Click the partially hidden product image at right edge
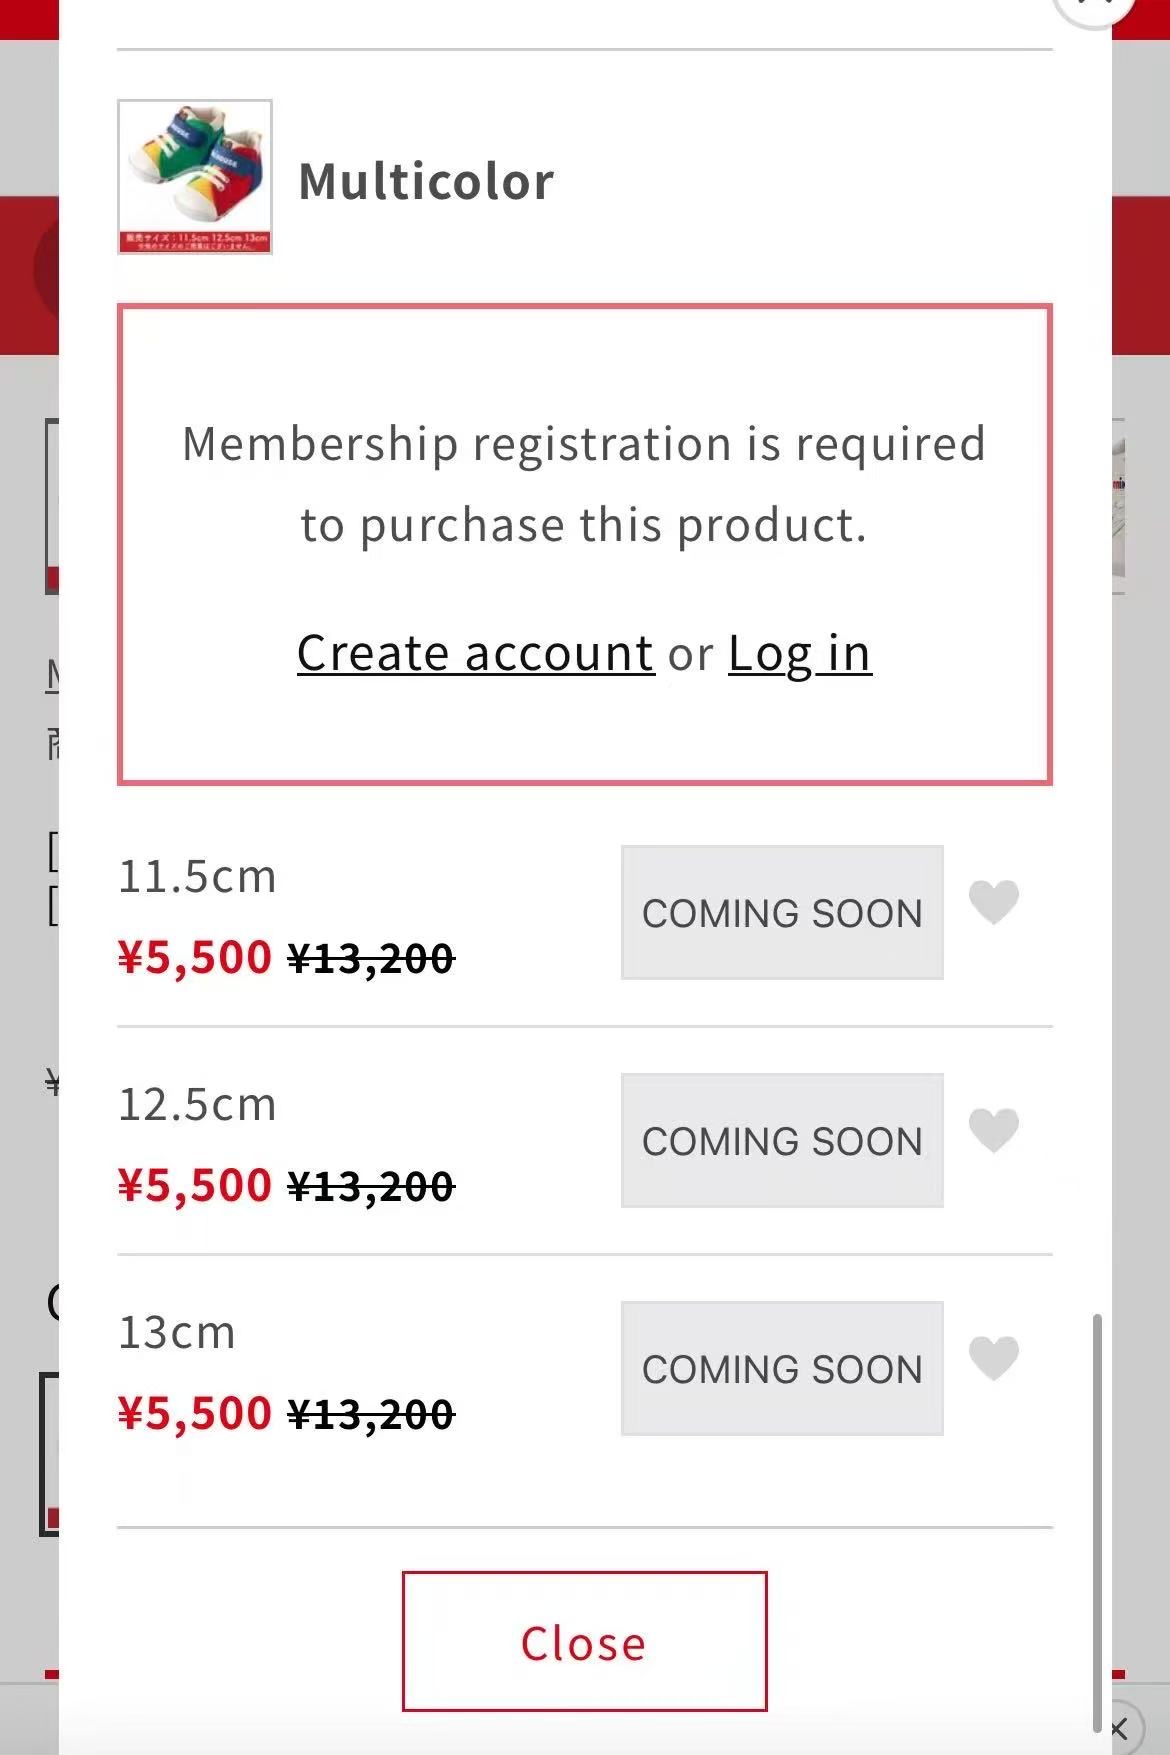This screenshot has height=1755, width=1170. tap(1118, 506)
